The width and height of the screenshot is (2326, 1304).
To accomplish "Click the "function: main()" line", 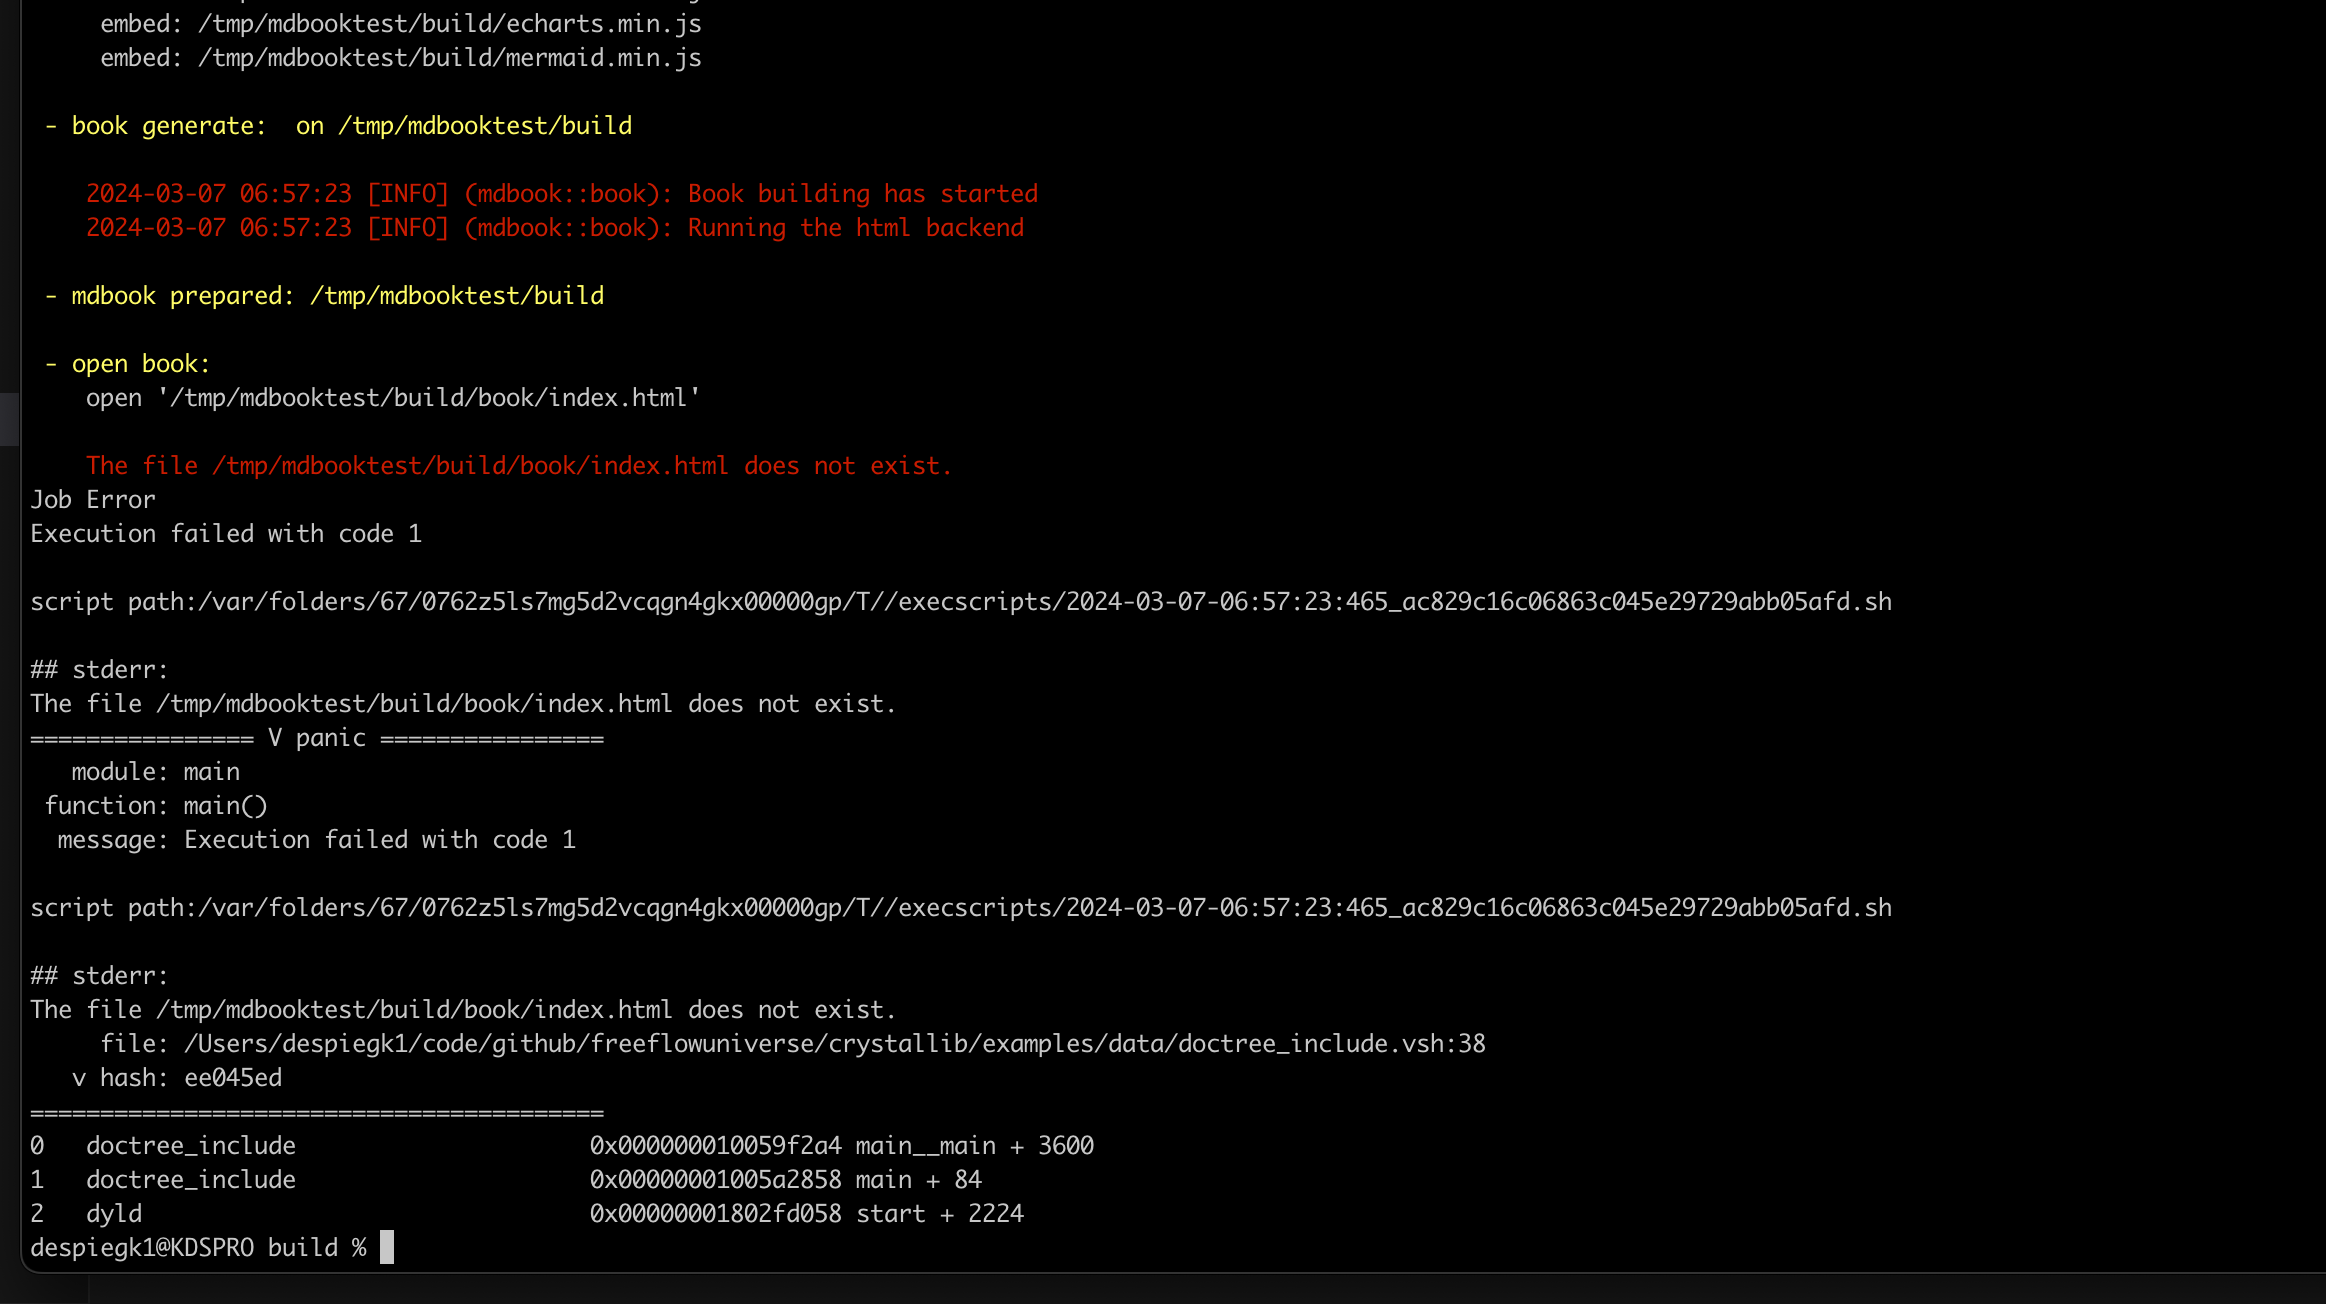I will (155, 806).
